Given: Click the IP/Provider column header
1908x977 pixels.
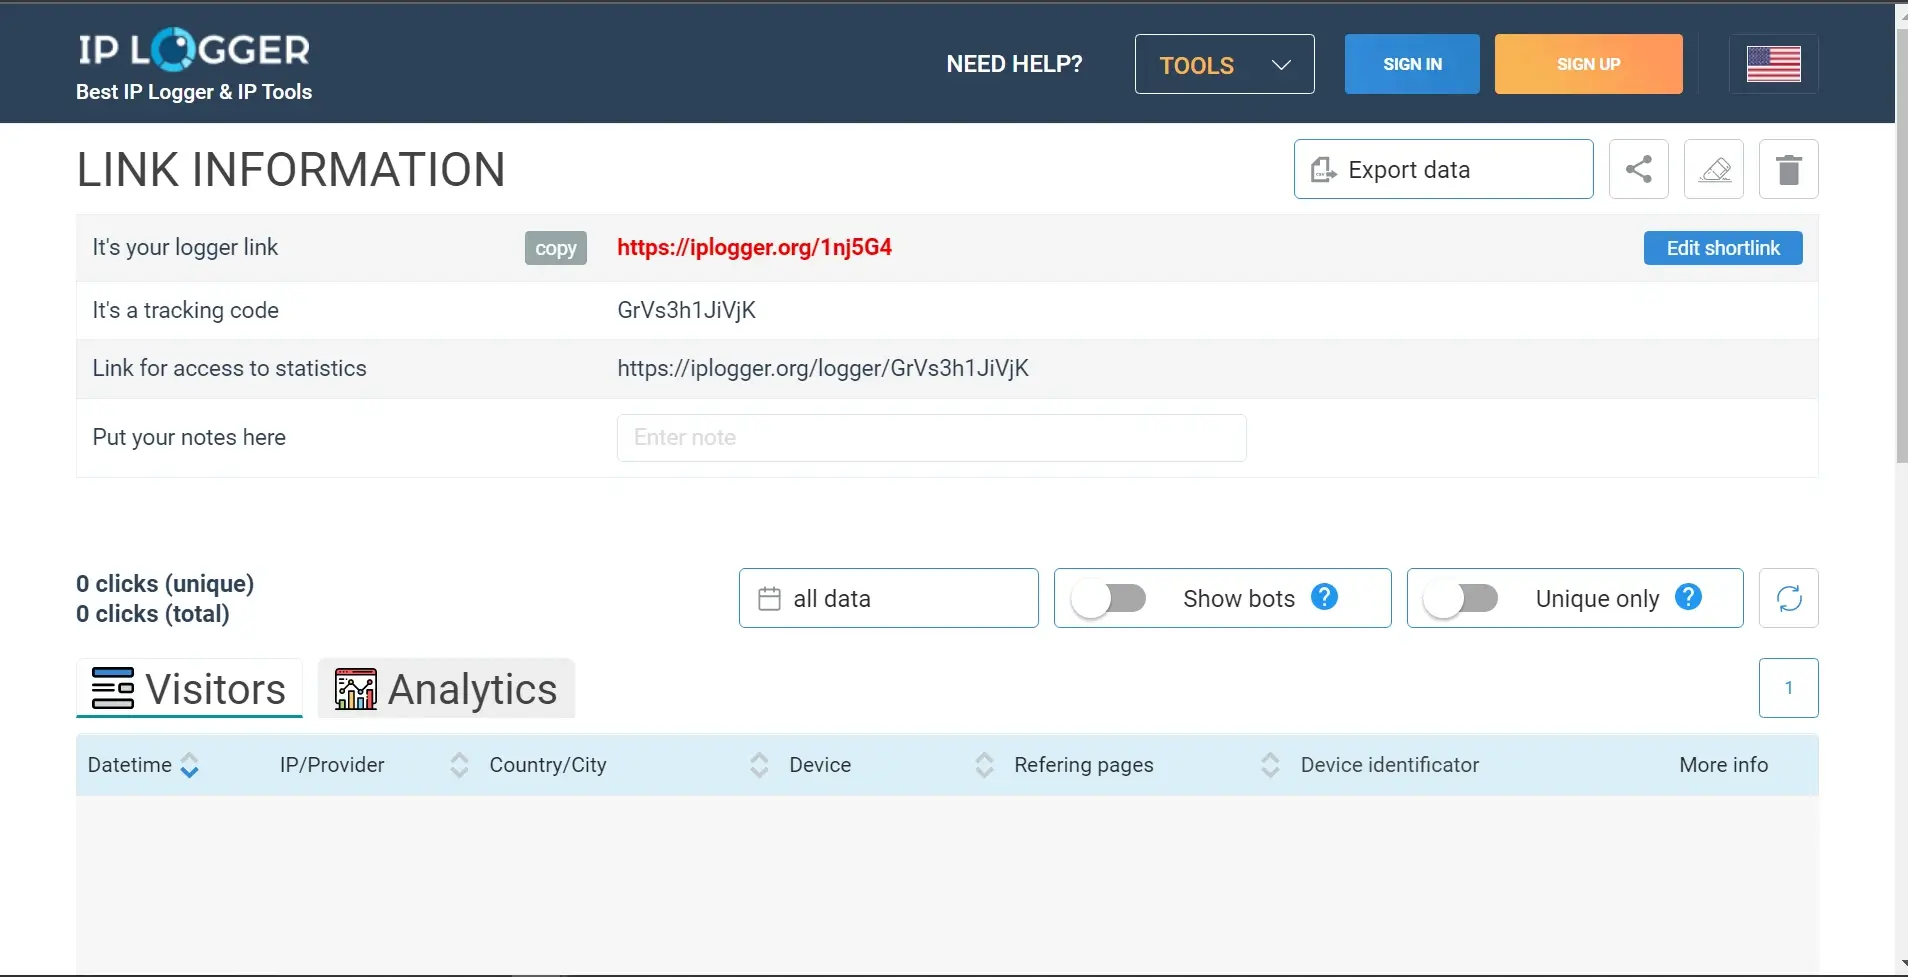Looking at the screenshot, I should click(332, 765).
